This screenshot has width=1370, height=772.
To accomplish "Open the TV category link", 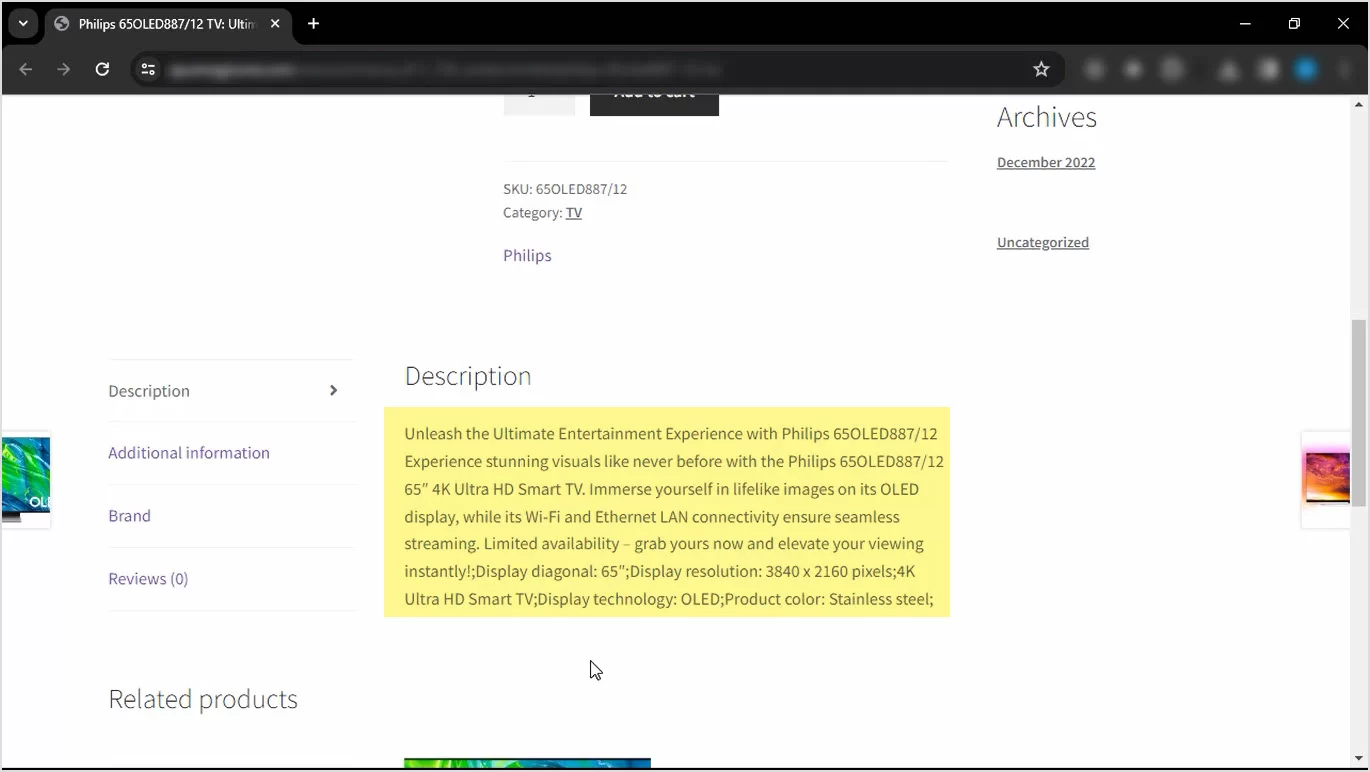I will coord(574,213).
